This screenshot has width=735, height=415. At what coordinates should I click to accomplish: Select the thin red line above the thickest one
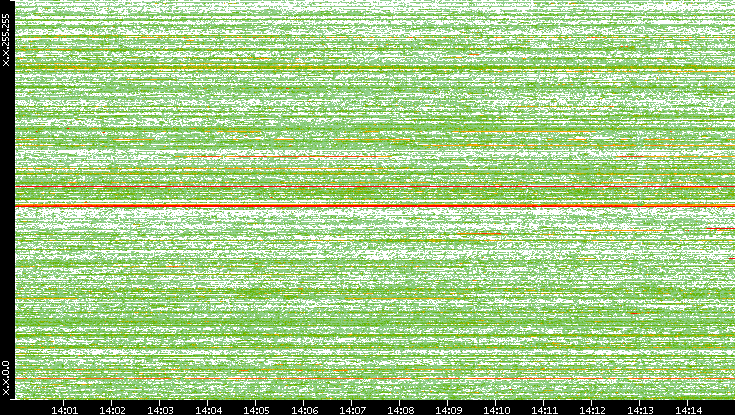click(375, 187)
